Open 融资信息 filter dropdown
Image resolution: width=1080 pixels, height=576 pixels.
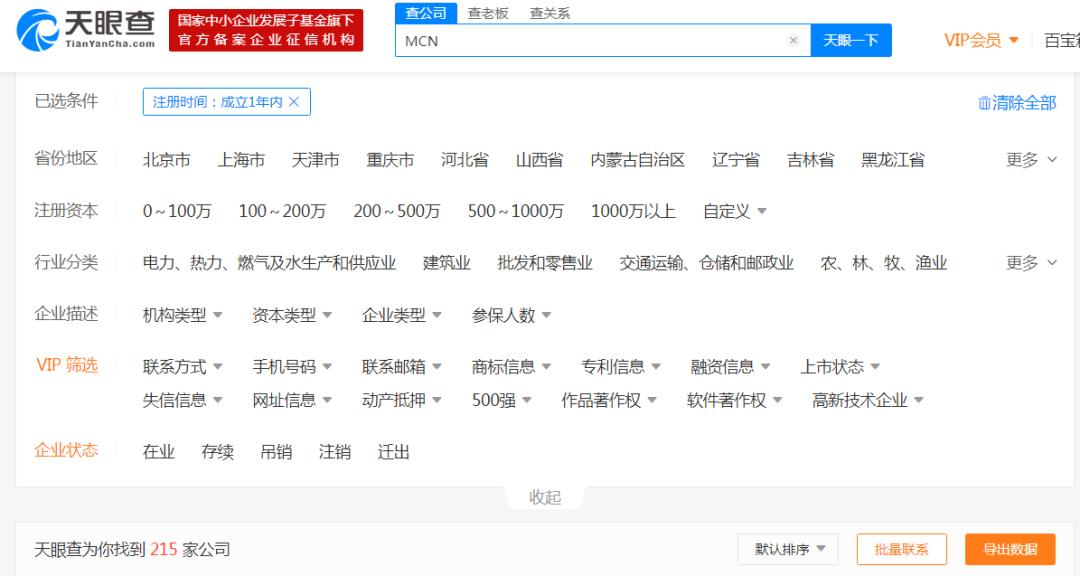tap(729, 367)
